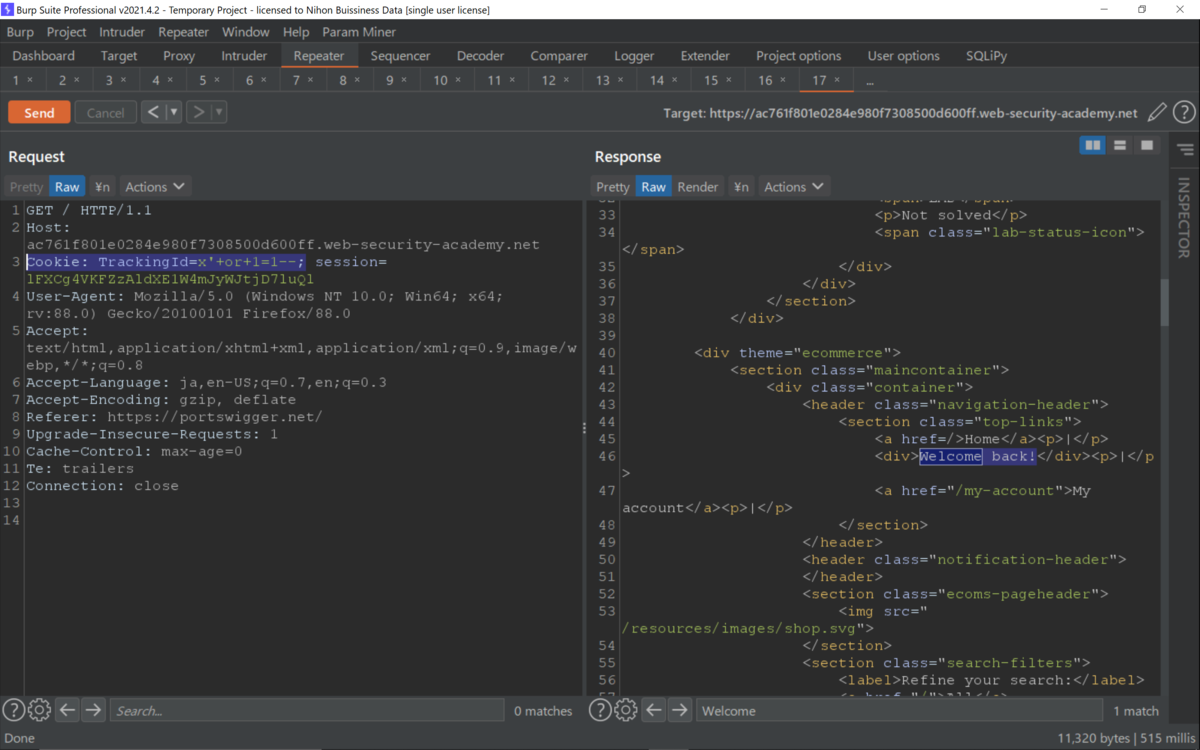Click highlighted Cookie TrackingId text in request
Screen dimensions: 1200x750
[165, 262]
